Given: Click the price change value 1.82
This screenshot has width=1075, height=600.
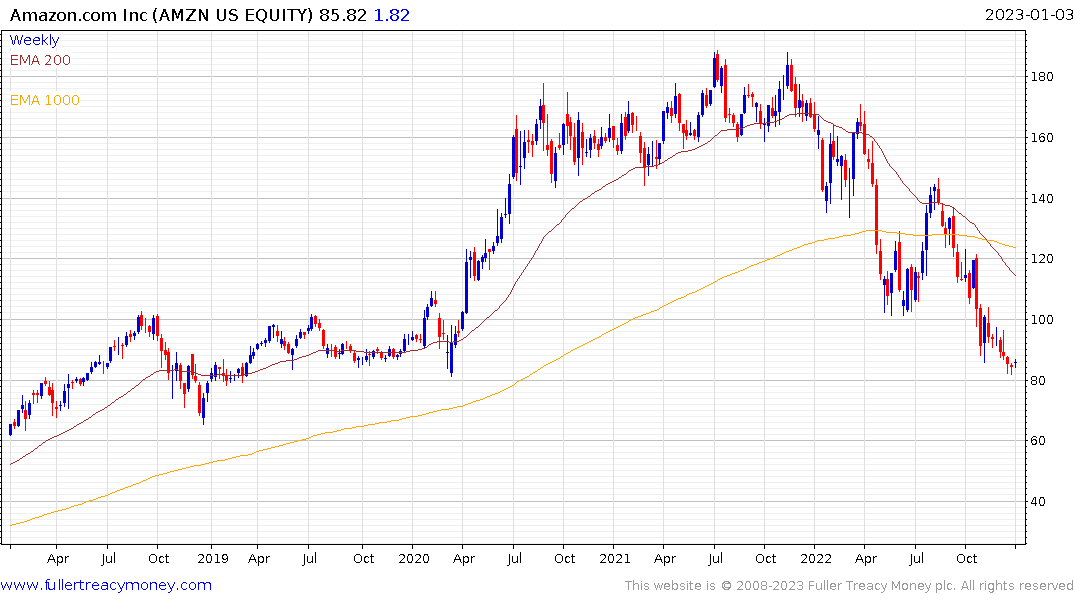Looking at the screenshot, I should click(x=391, y=14).
